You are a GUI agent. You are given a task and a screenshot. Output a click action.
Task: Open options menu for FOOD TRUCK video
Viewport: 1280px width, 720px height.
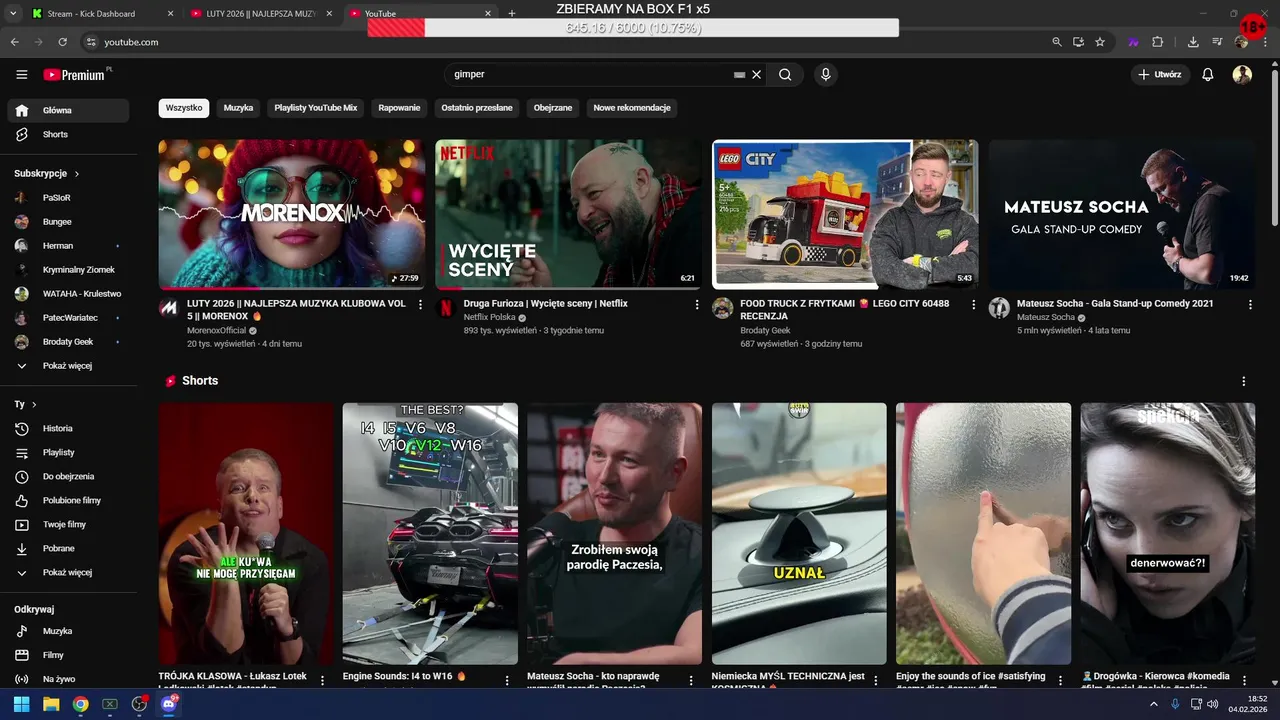pos(973,305)
